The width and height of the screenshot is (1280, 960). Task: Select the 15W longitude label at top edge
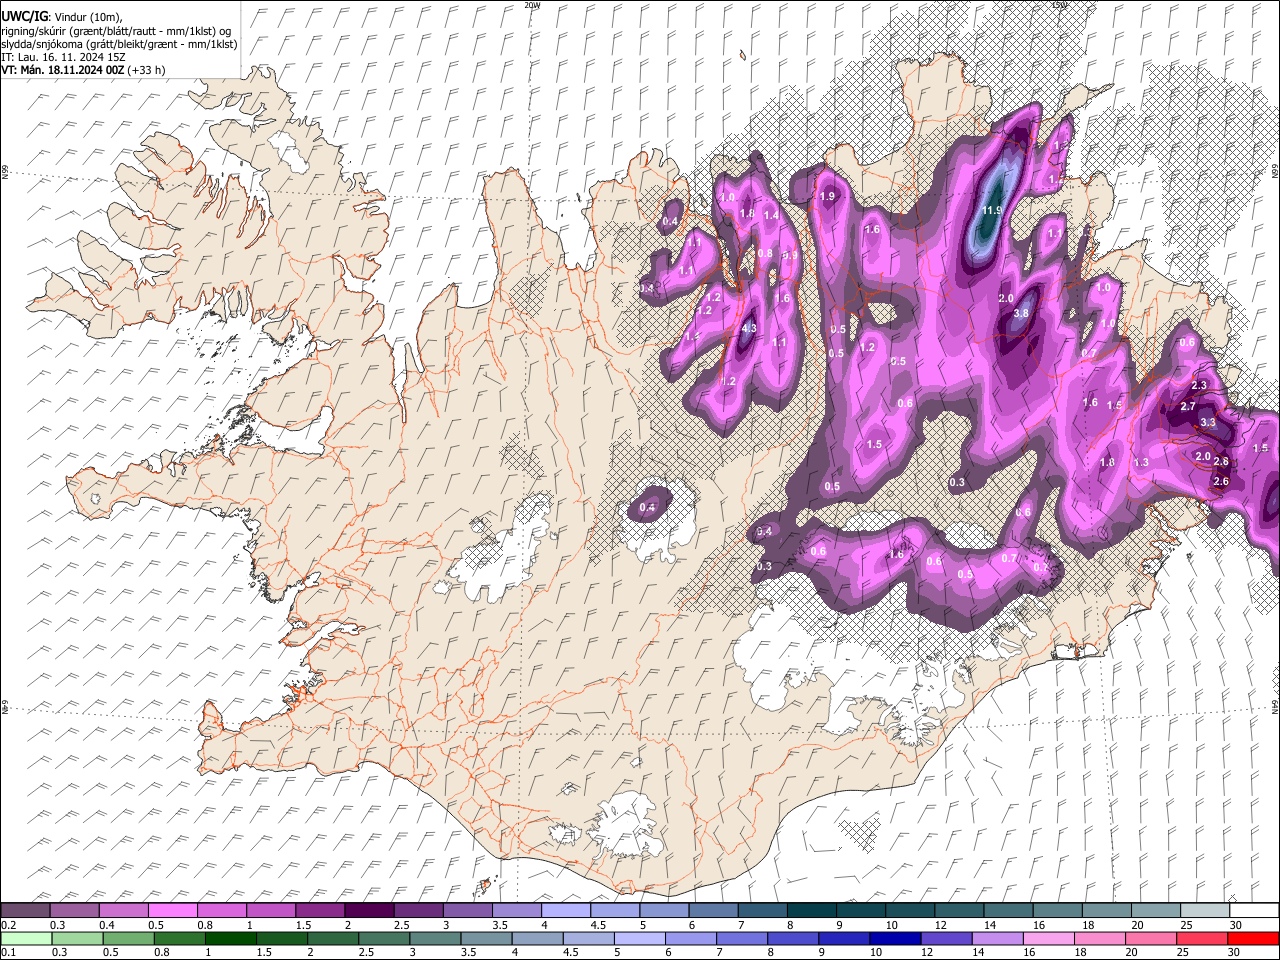pos(1059,5)
